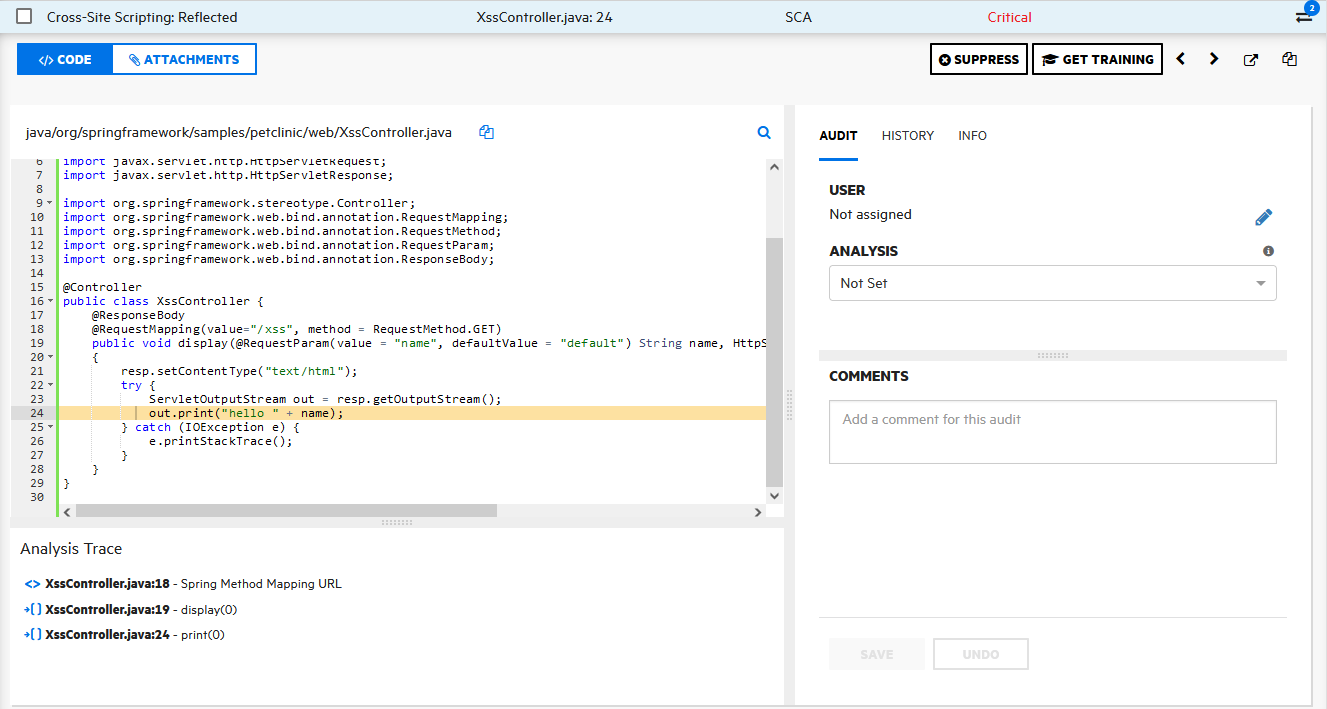Click the Get Training button

[x=1097, y=59]
